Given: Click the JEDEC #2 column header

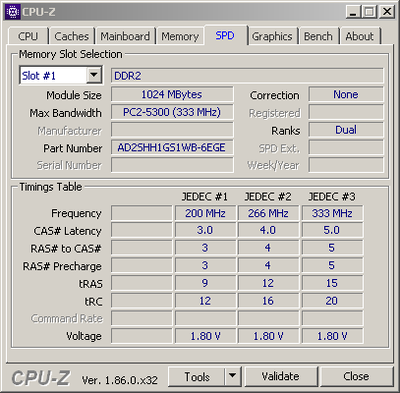Looking at the screenshot, I should (268, 197).
